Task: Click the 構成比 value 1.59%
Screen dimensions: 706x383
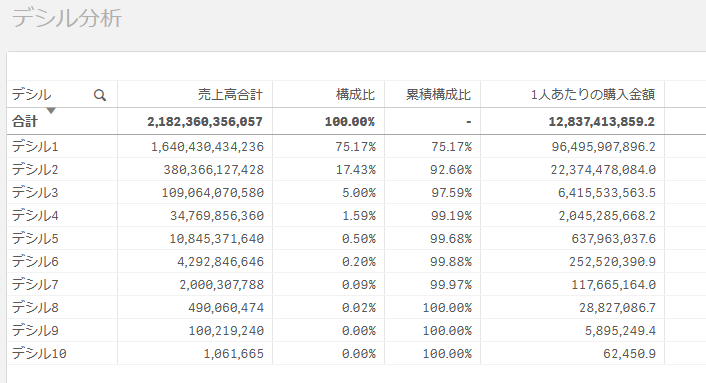Action: tap(359, 216)
